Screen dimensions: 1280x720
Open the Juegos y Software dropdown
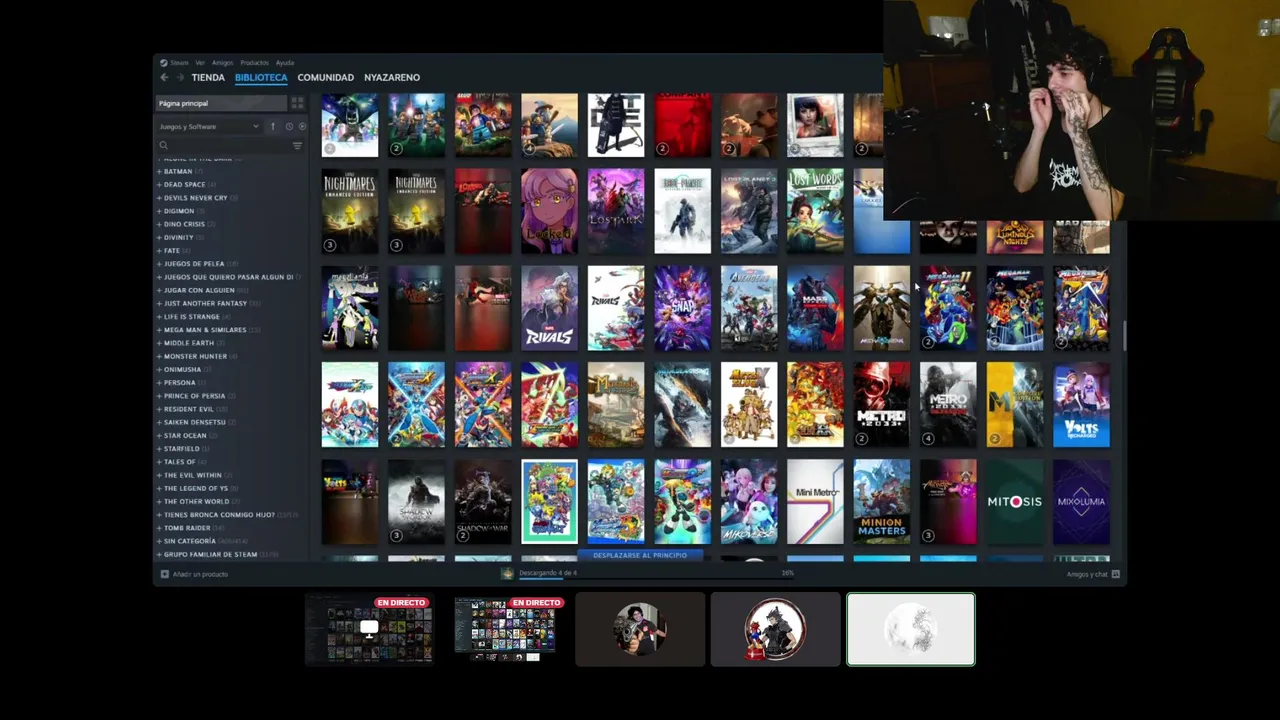pos(209,126)
